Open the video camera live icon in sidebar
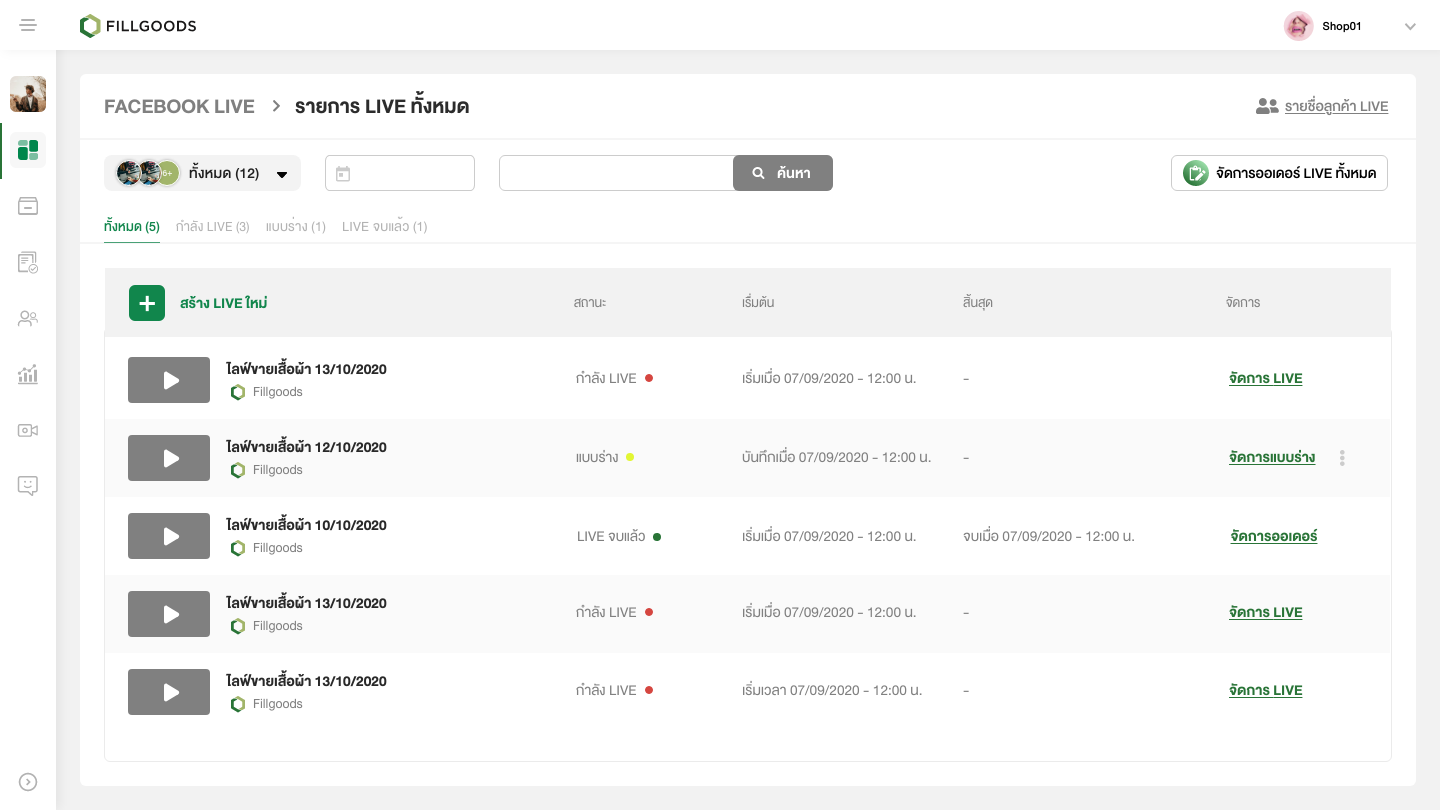 pos(28,430)
